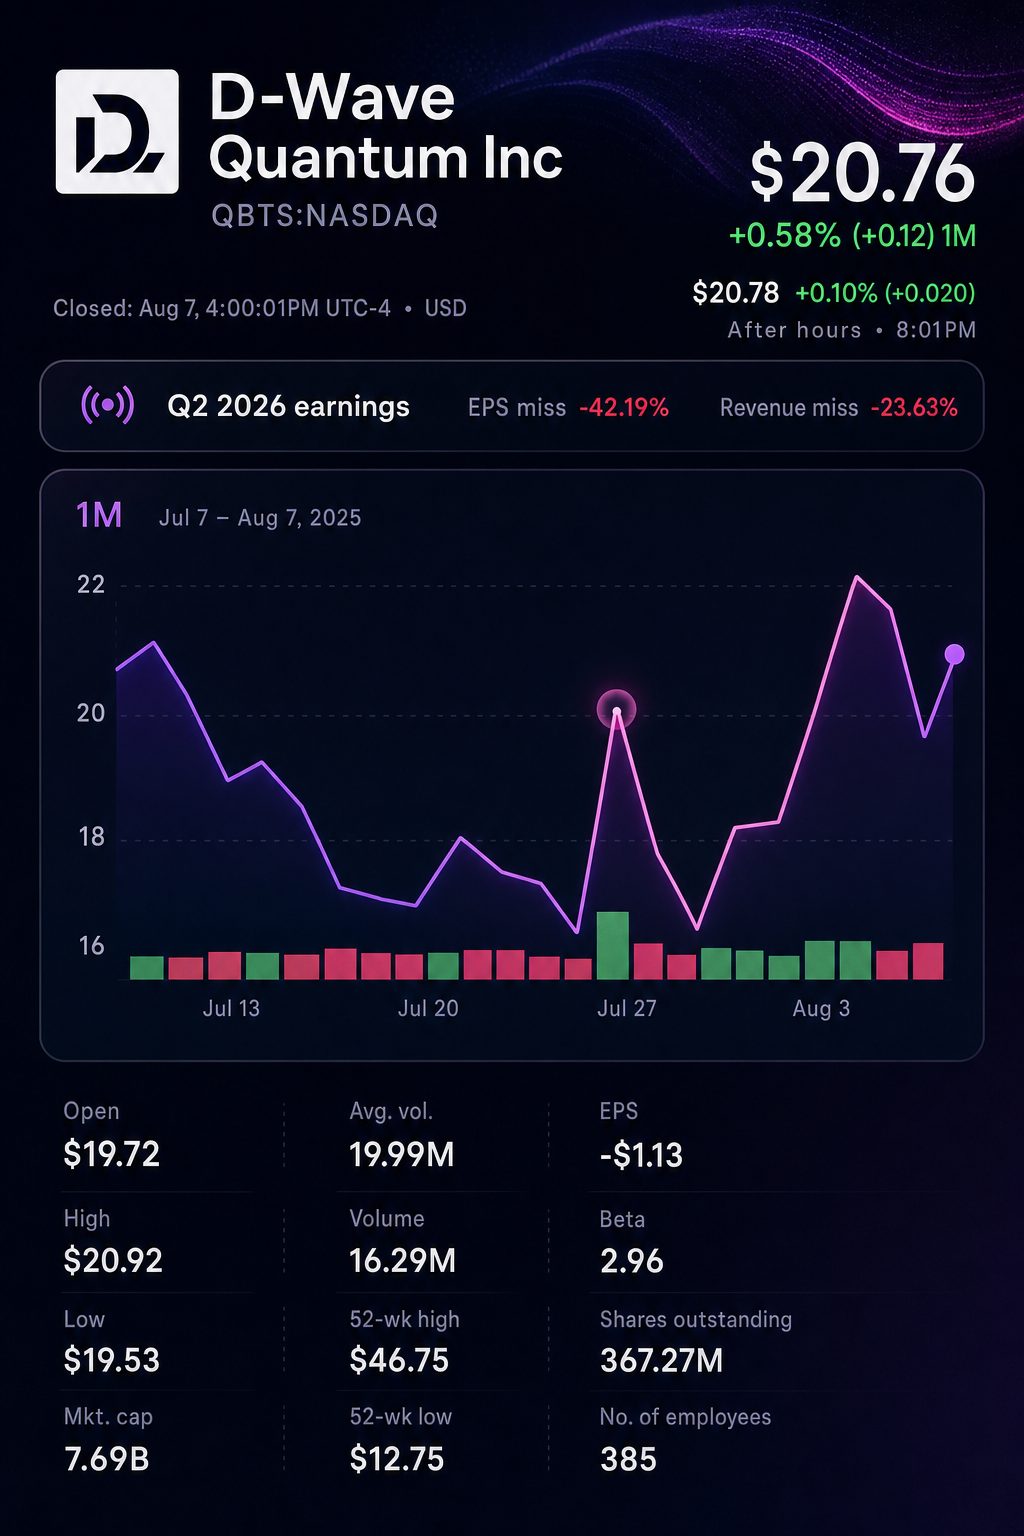
Task: Click the Shares outstanding label
Action: (696, 1320)
